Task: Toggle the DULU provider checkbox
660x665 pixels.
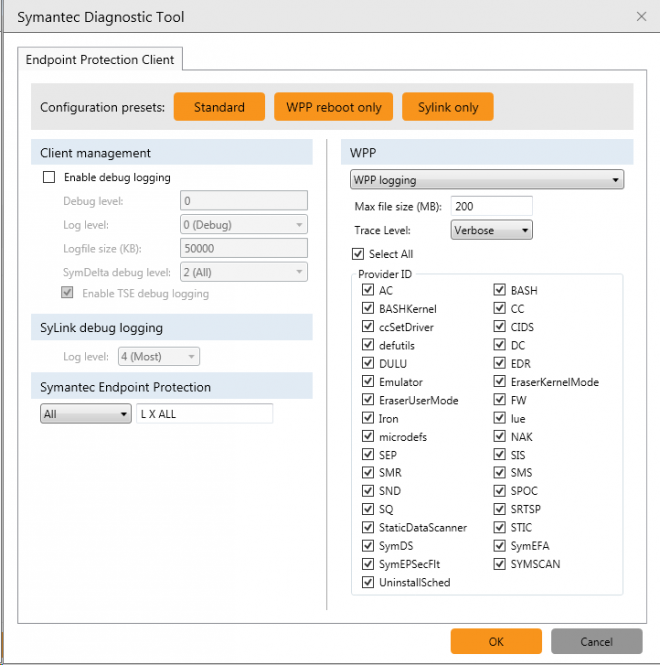Action: pos(368,363)
